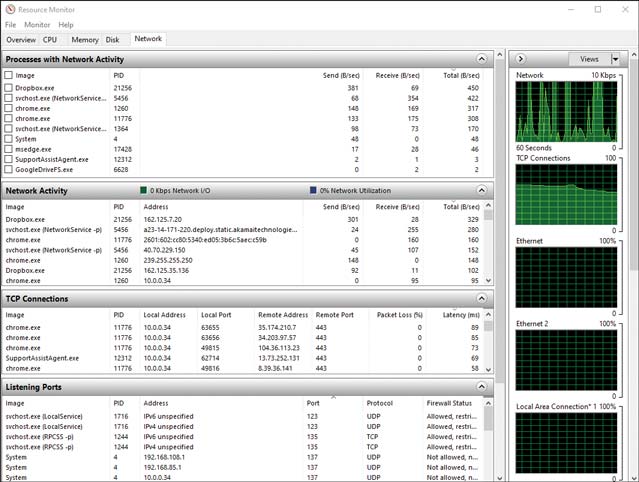Collapse the TCP Connections section chevron
Screen dimensions: 639x482
click(x=481, y=299)
